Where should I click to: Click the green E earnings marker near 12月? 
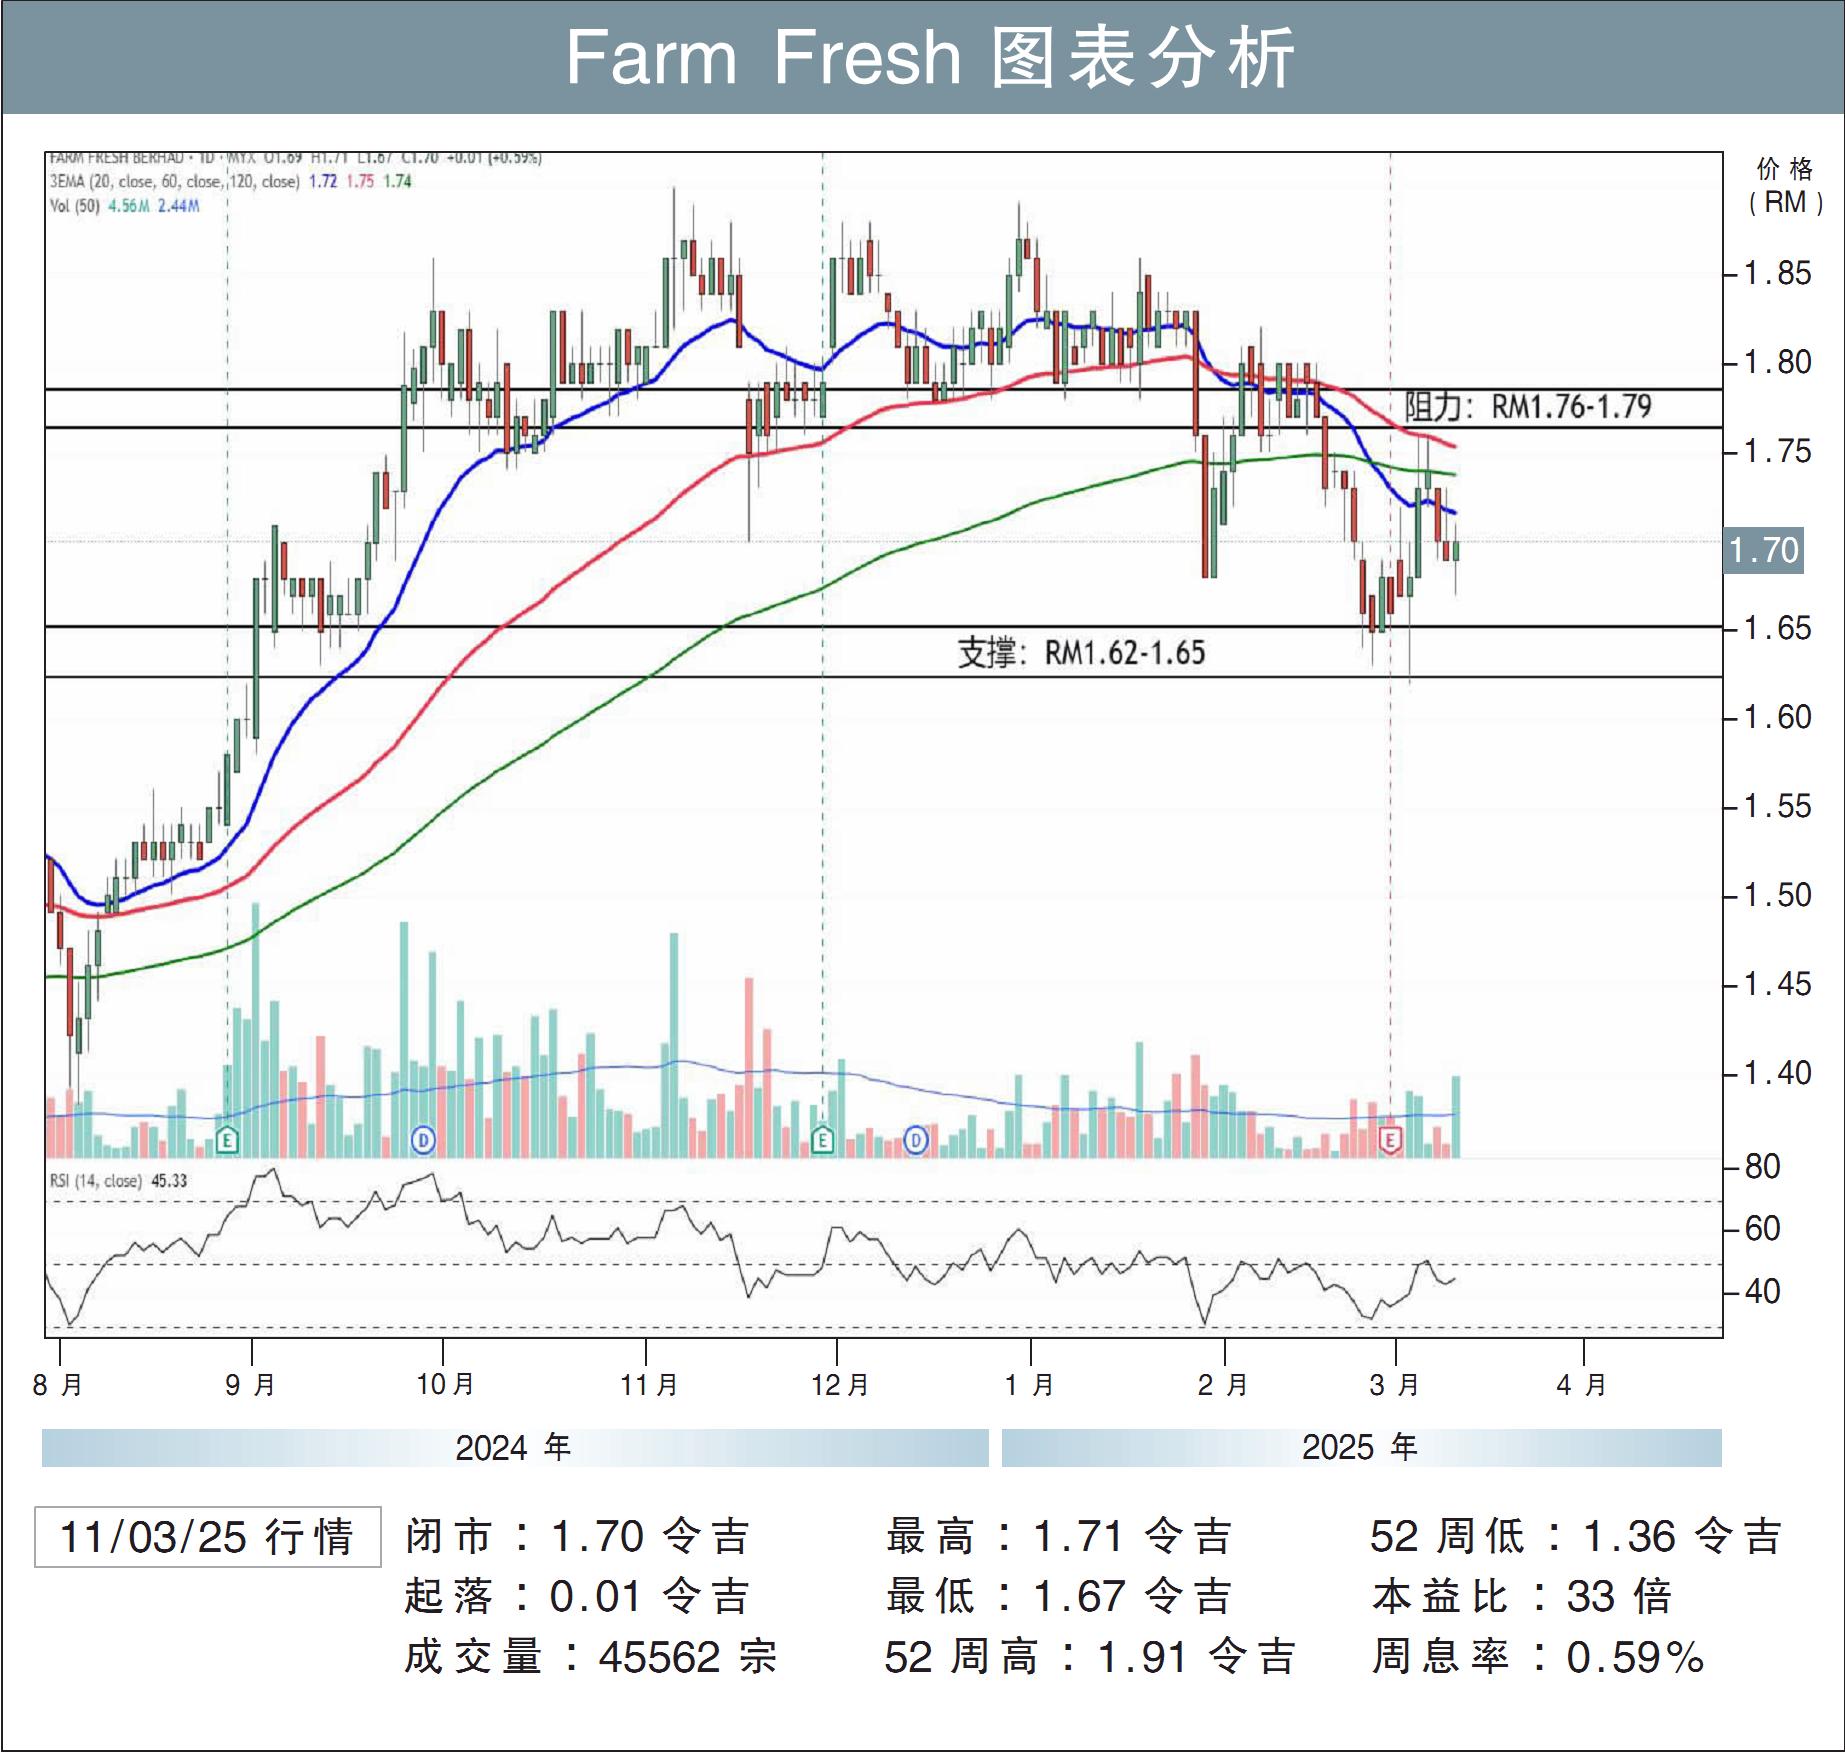click(823, 1140)
